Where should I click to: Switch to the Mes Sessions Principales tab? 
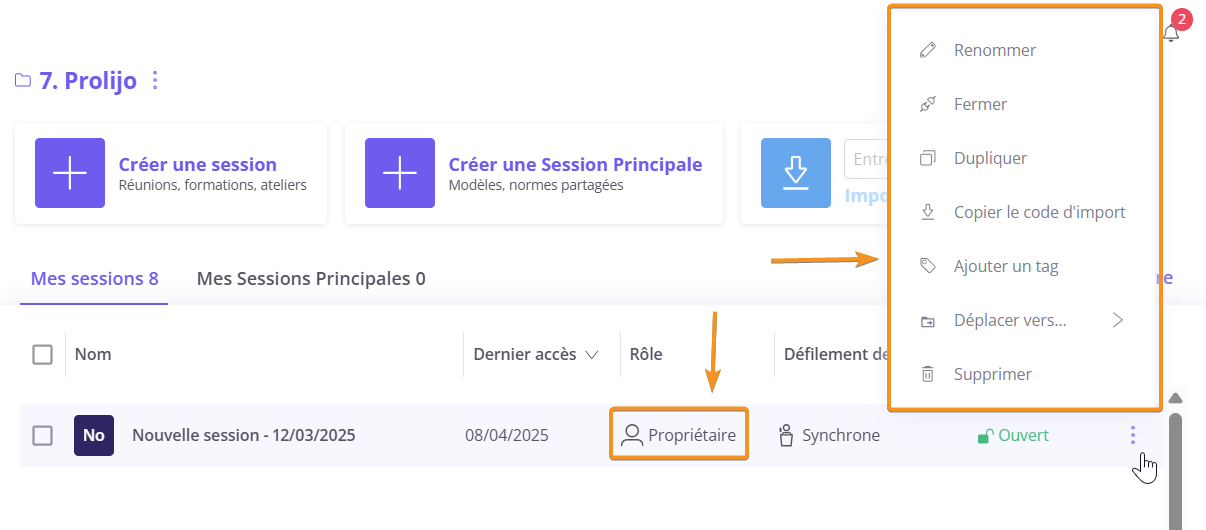pos(311,279)
